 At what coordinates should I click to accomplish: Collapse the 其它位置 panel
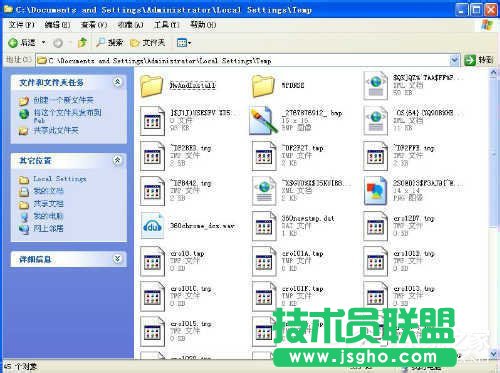[x=117, y=160]
